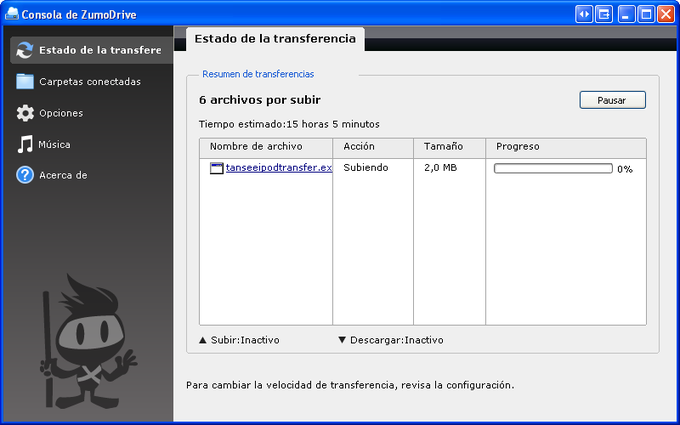Click the sync arrows icon in sidebar
The height and width of the screenshot is (425, 680).
(x=25, y=50)
